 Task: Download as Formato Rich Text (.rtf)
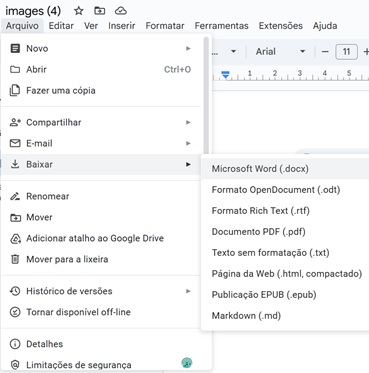pos(285,211)
